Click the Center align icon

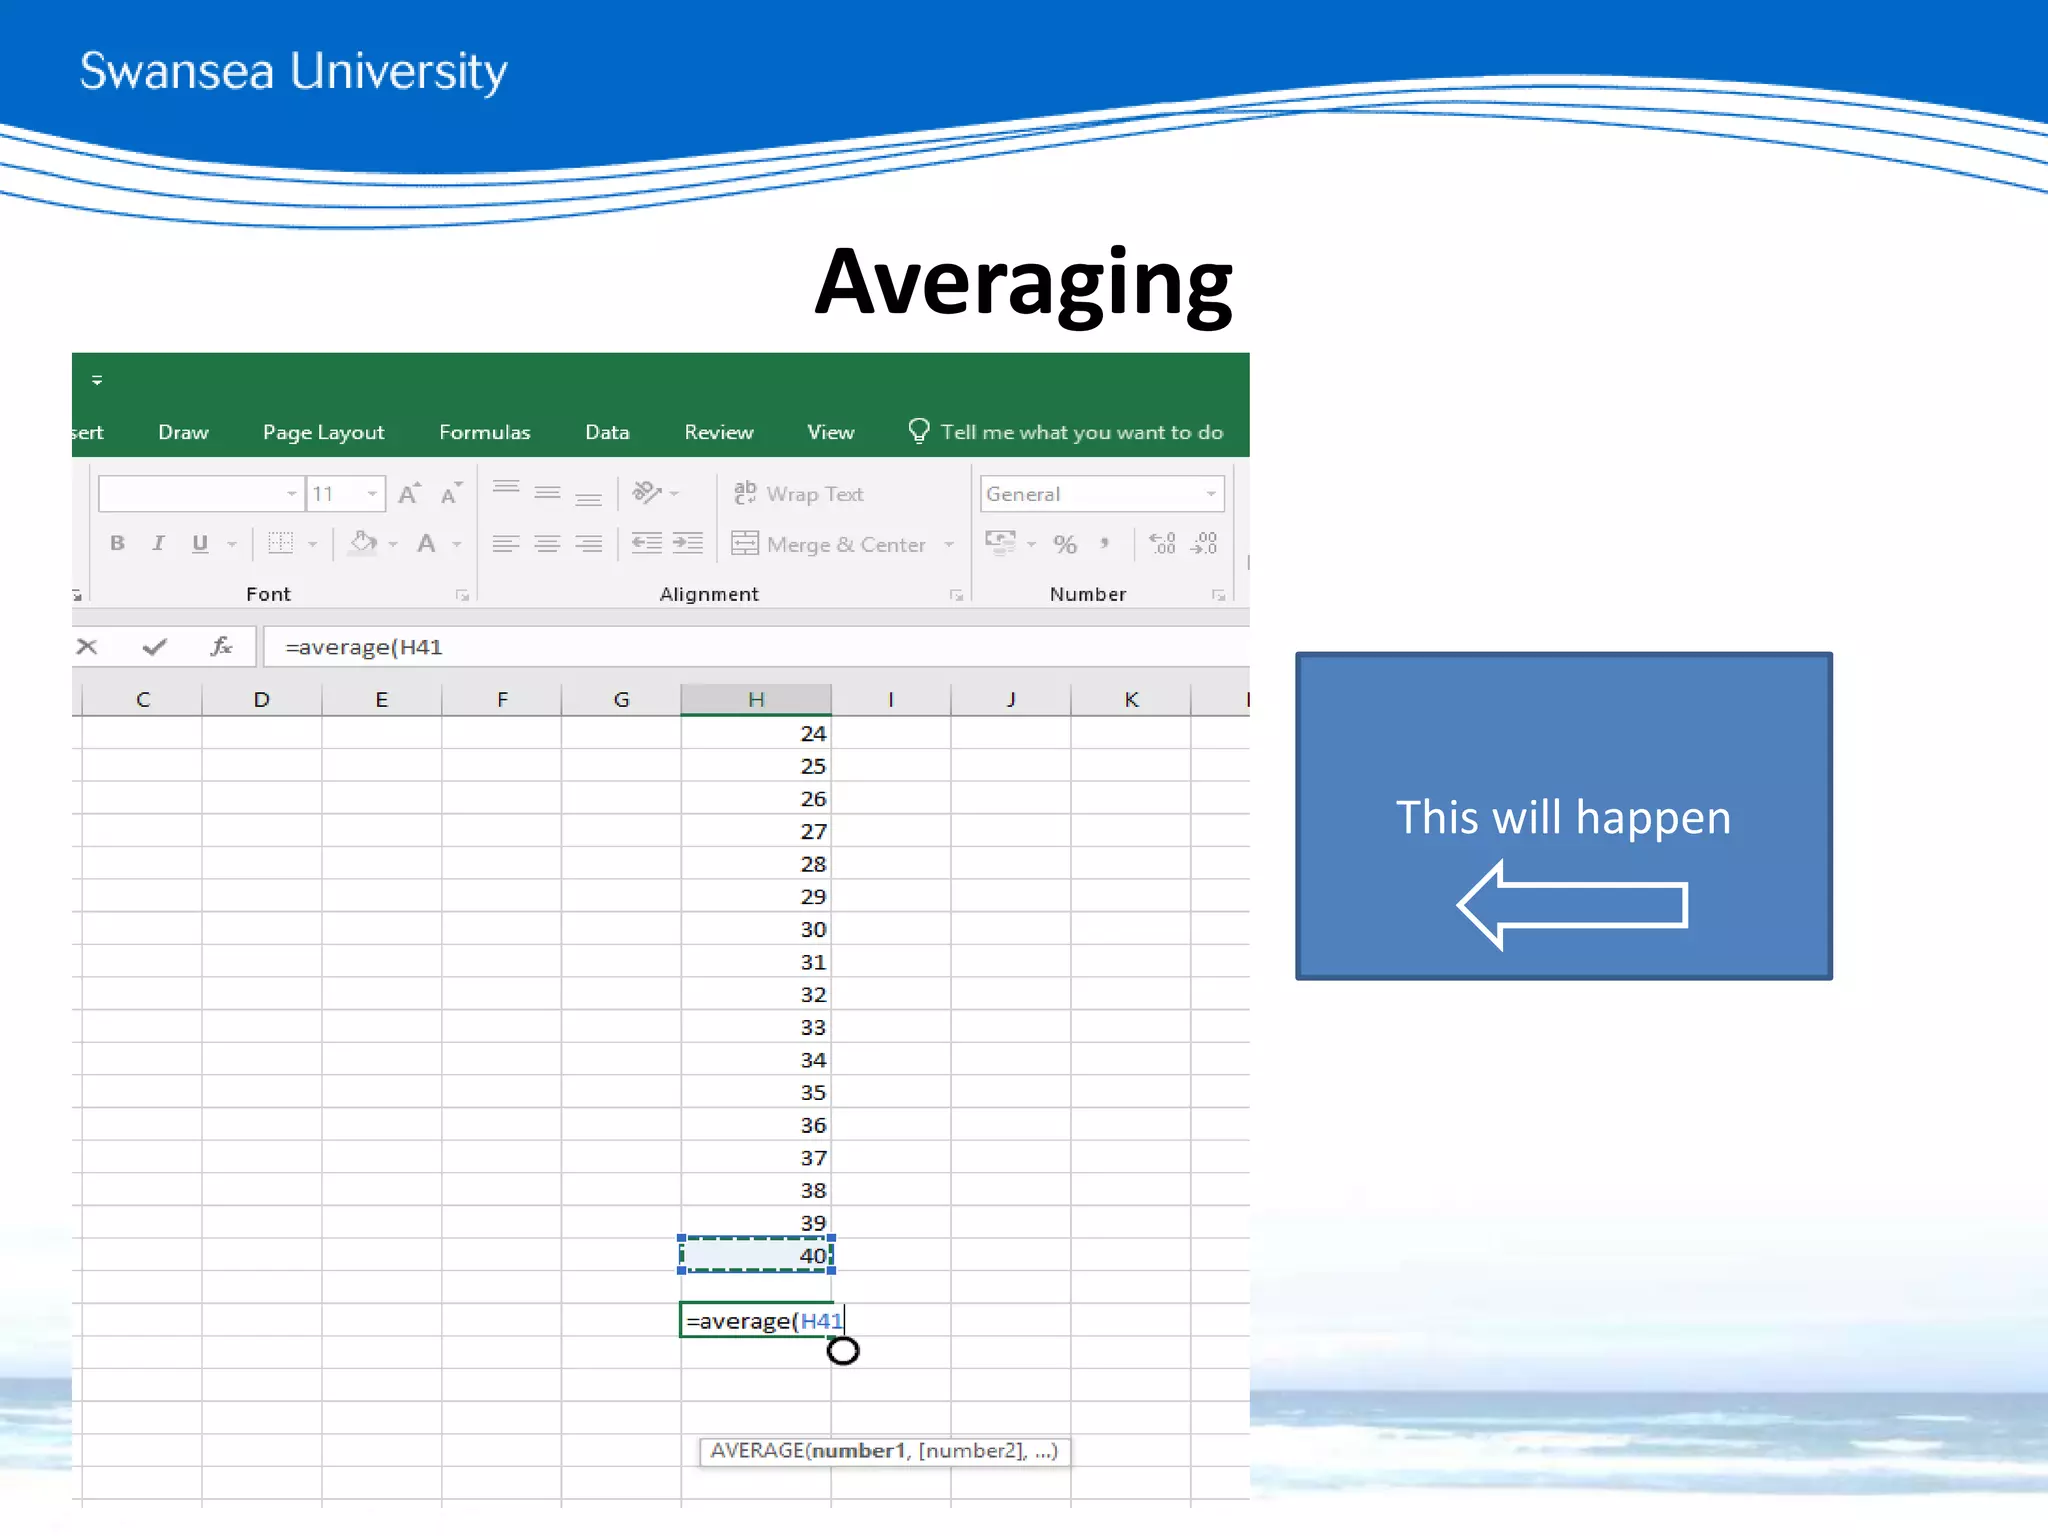[547, 543]
